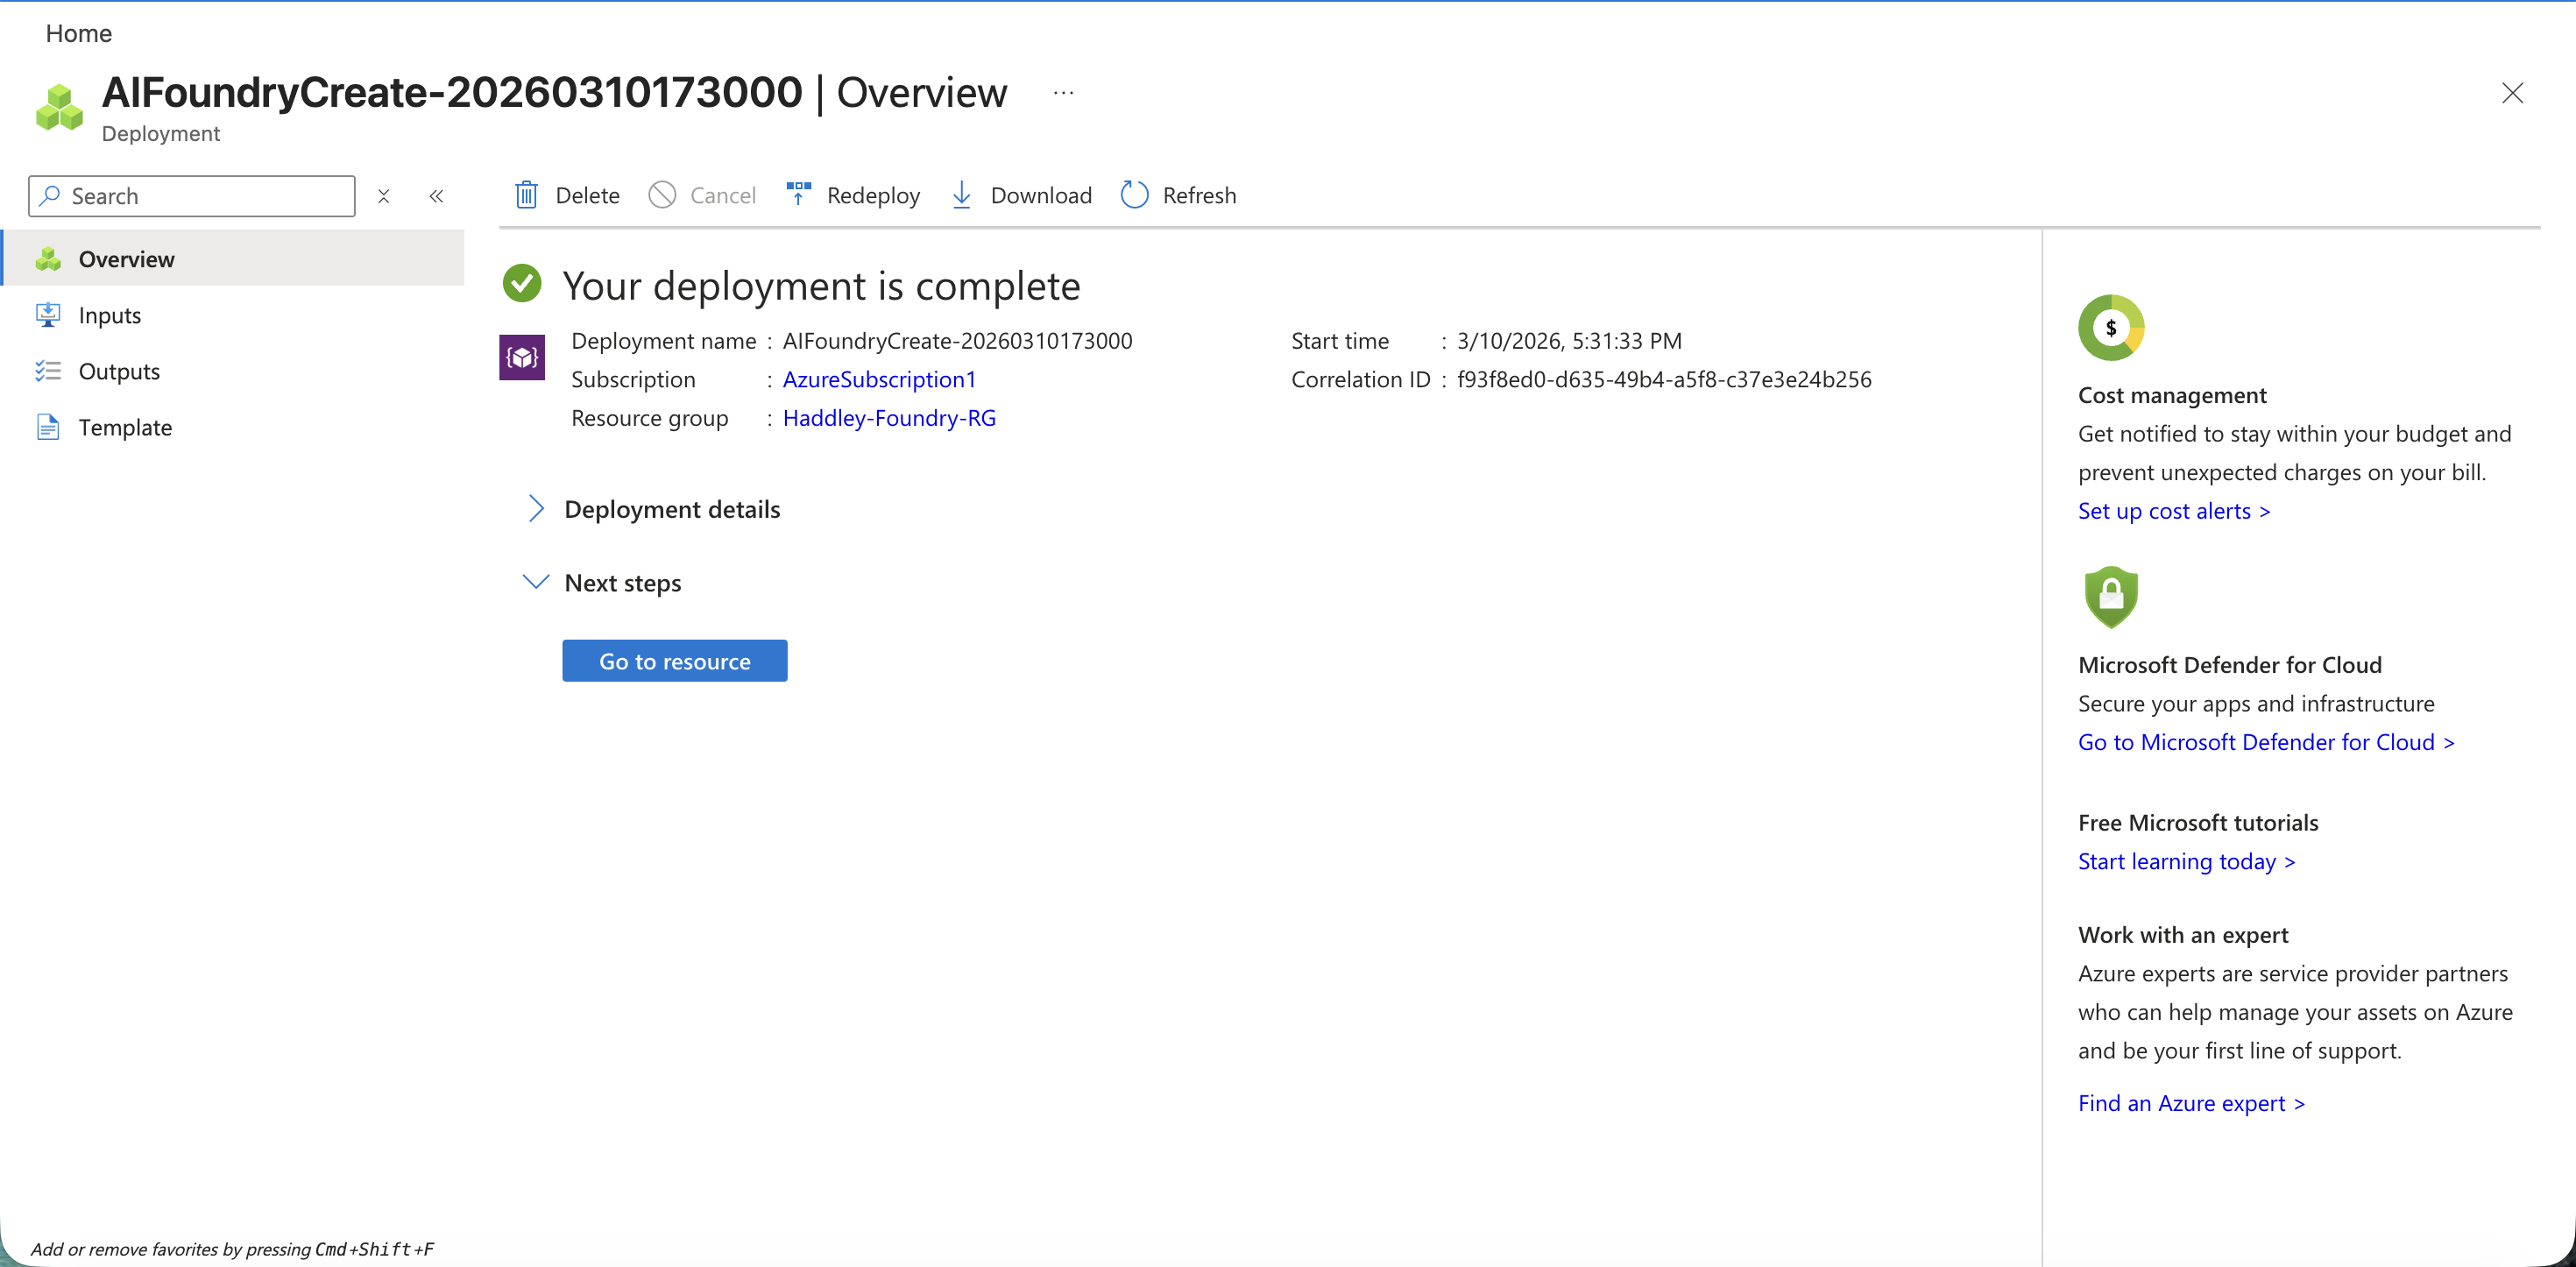Delete the deployment using the trash icon
This screenshot has height=1267, width=2576.
point(527,195)
